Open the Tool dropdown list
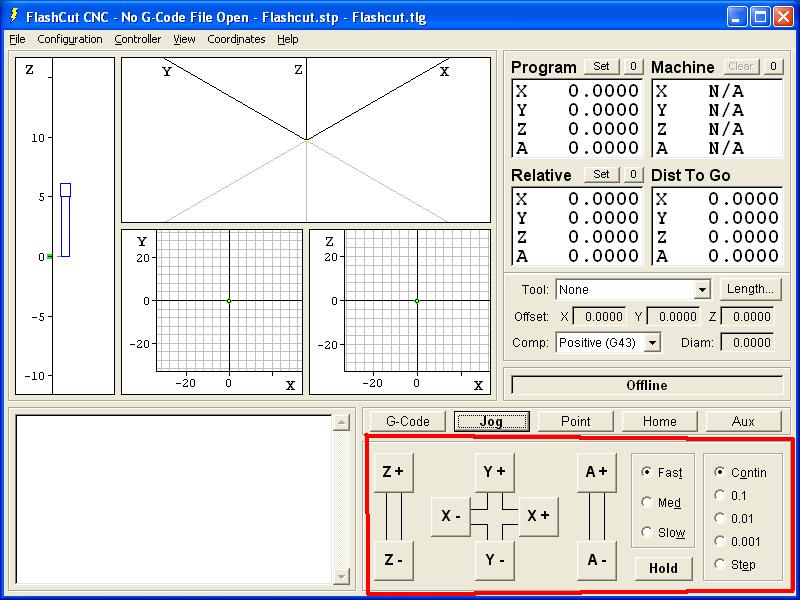Image resolution: width=800 pixels, height=600 pixels. (702, 290)
